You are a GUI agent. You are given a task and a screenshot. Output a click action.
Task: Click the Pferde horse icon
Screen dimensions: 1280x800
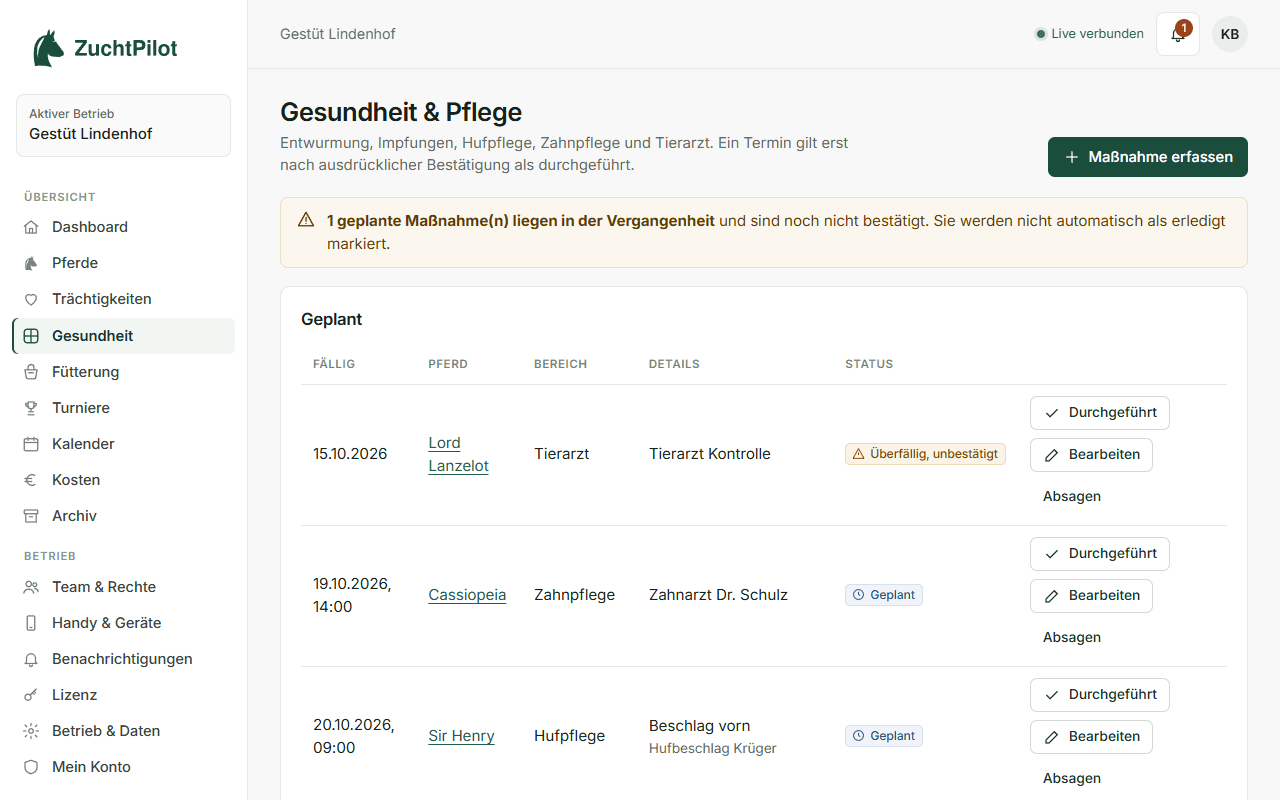(x=31, y=263)
